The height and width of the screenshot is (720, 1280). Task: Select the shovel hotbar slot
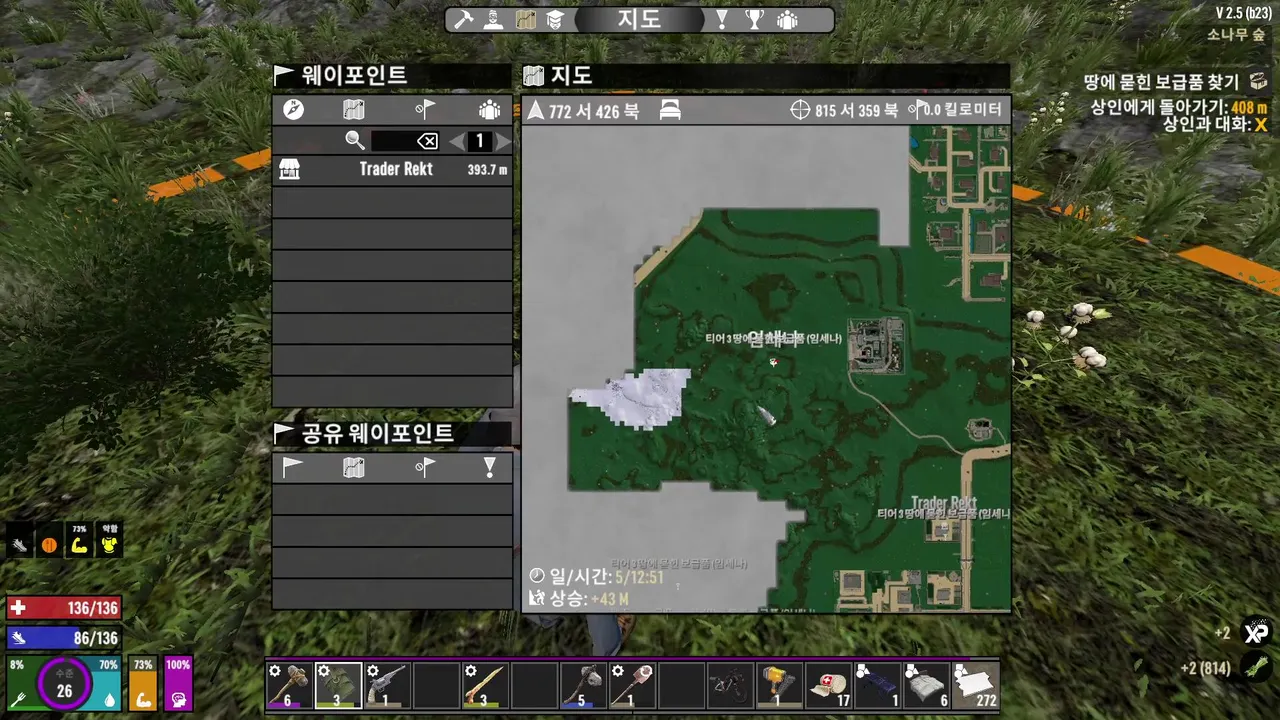632,686
